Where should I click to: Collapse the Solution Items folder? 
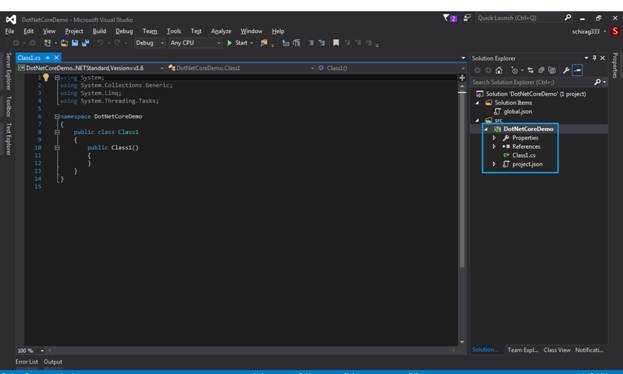(477, 103)
